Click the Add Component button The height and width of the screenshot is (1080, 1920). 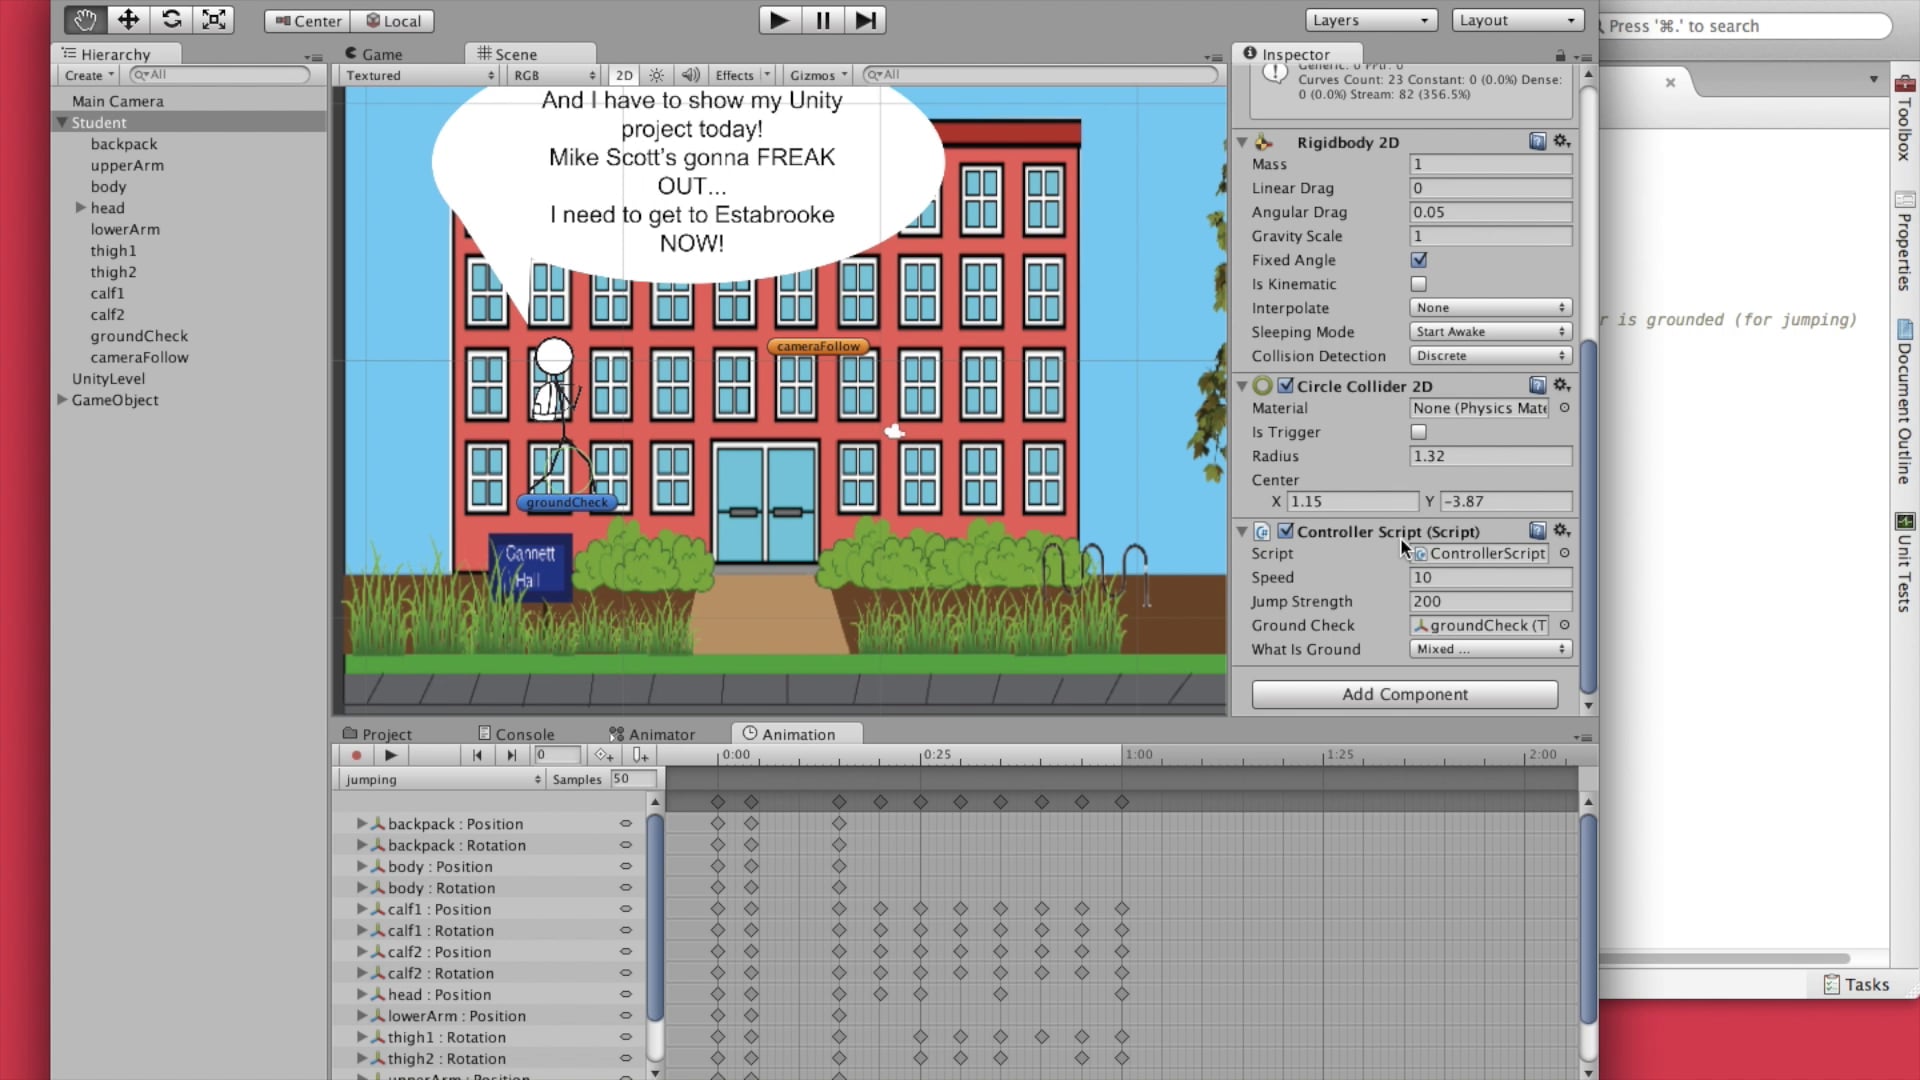point(1405,694)
